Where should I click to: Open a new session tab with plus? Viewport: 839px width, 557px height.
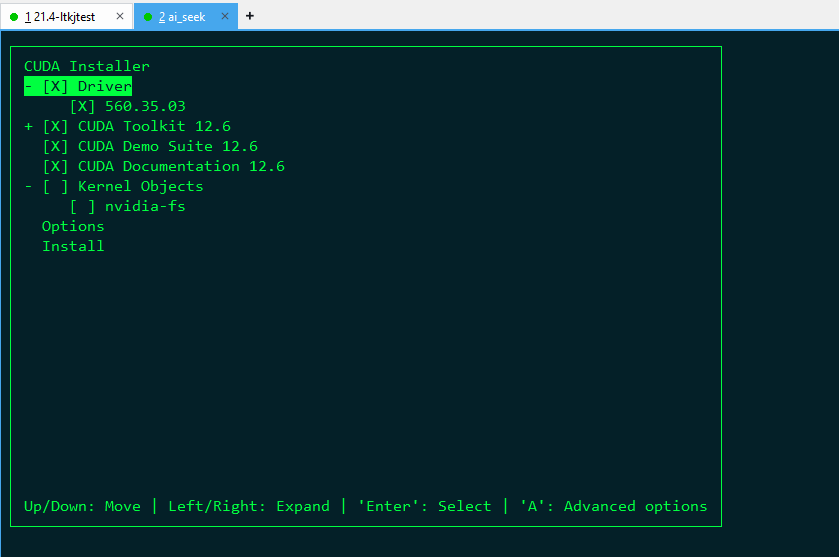coord(249,16)
